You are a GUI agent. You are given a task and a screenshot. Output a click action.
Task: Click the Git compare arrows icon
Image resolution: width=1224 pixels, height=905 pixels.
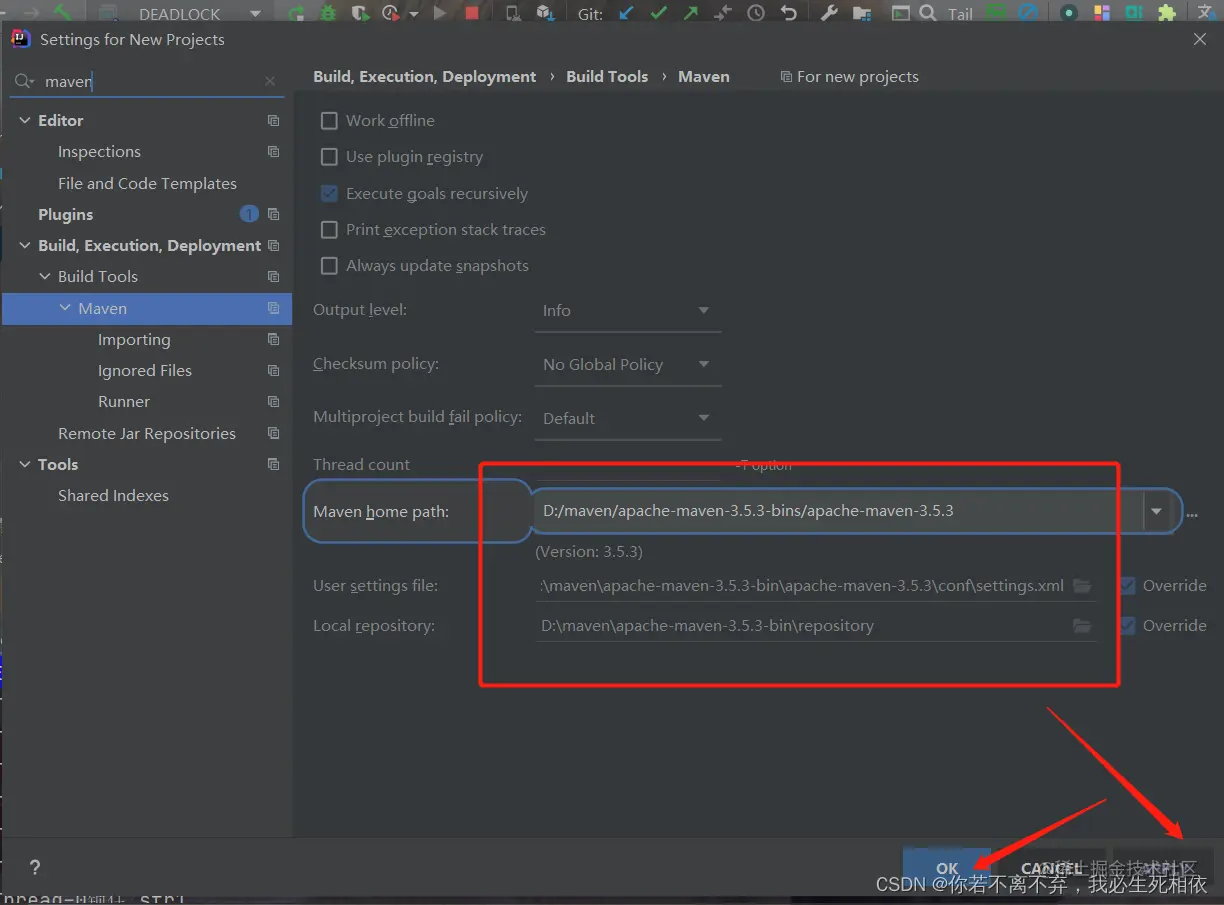pyautogui.click(x=723, y=13)
